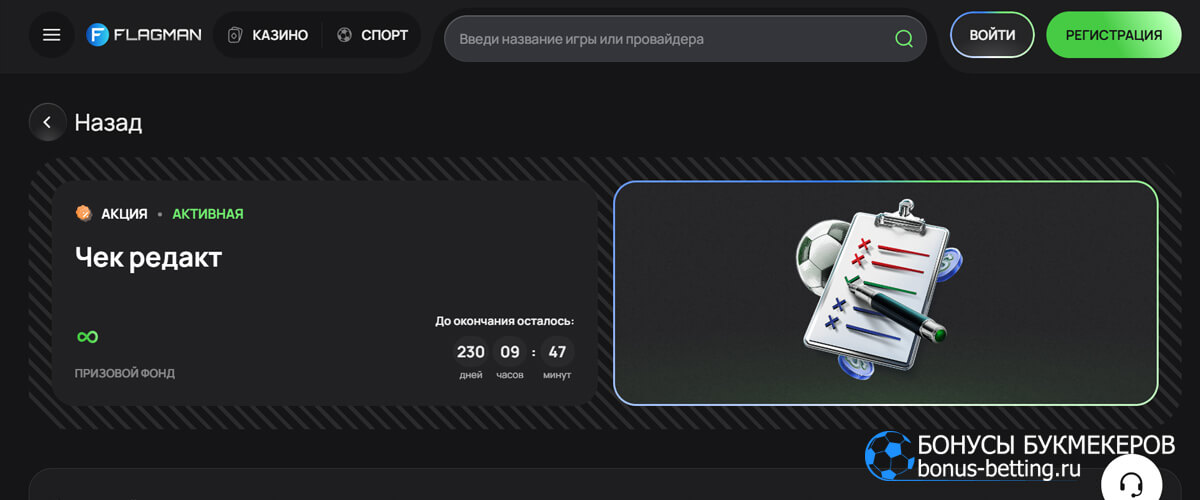This screenshot has width=1200, height=500.
Task: Click the sport ball icon
Action: [x=345, y=35]
